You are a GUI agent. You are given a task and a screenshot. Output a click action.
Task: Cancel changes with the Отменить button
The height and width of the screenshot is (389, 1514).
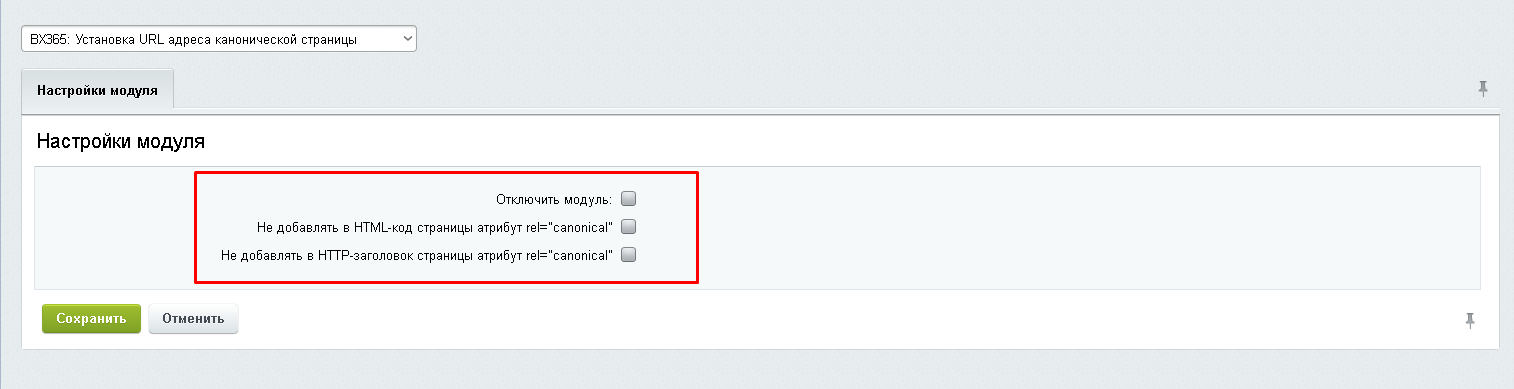(193, 319)
